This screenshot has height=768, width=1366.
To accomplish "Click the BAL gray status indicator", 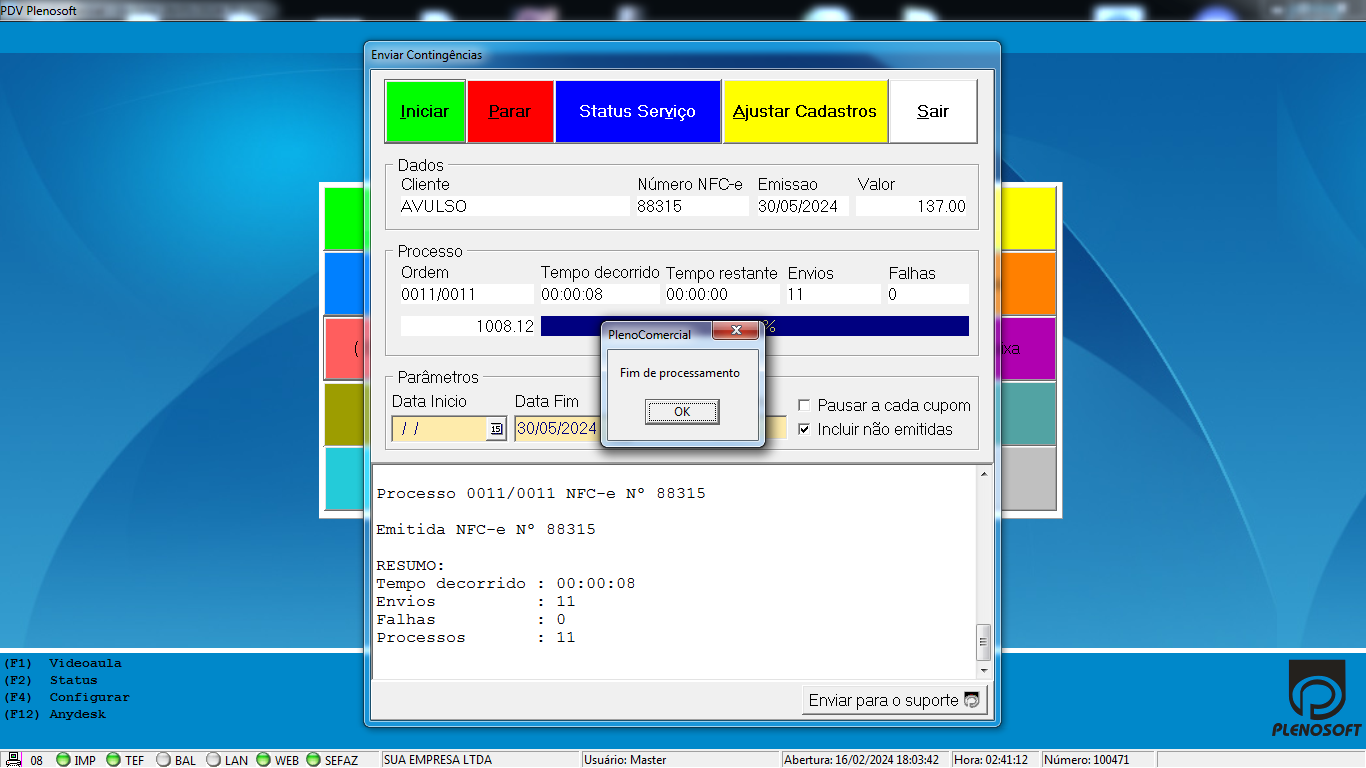I will 163,760.
